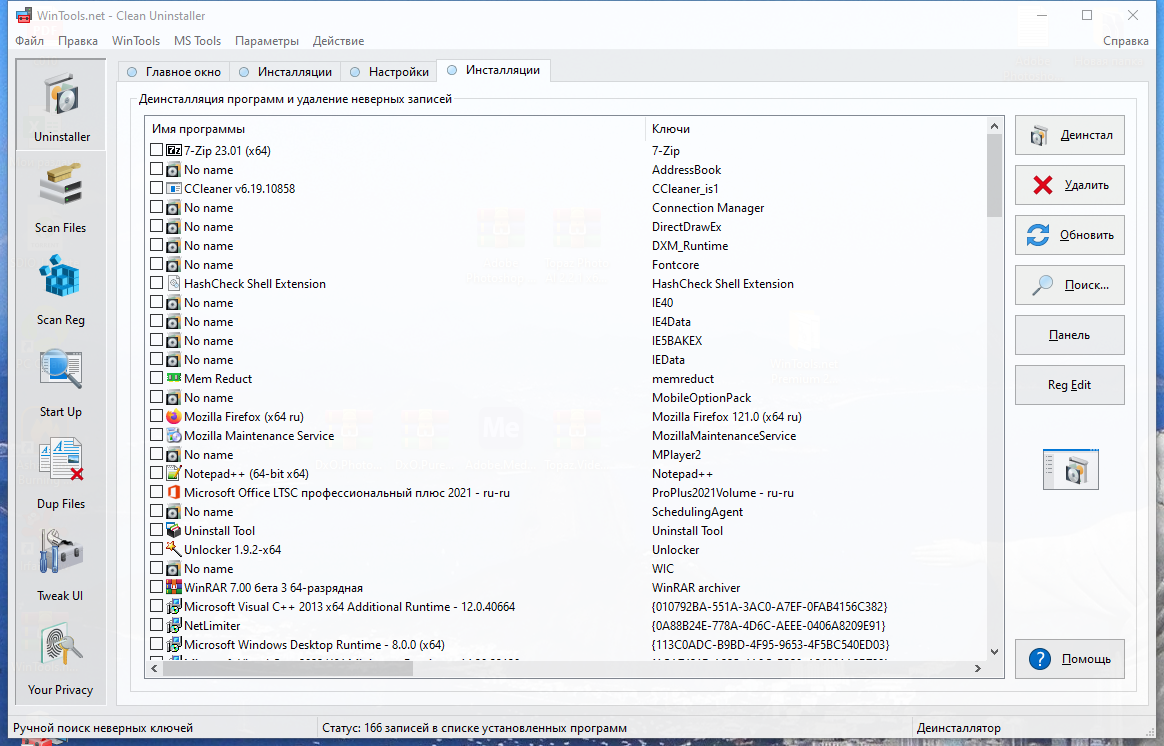Image resolution: width=1164 pixels, height=746 pixels.
Task: Click the Notepad++ icon
Action: tap(174, 474)
